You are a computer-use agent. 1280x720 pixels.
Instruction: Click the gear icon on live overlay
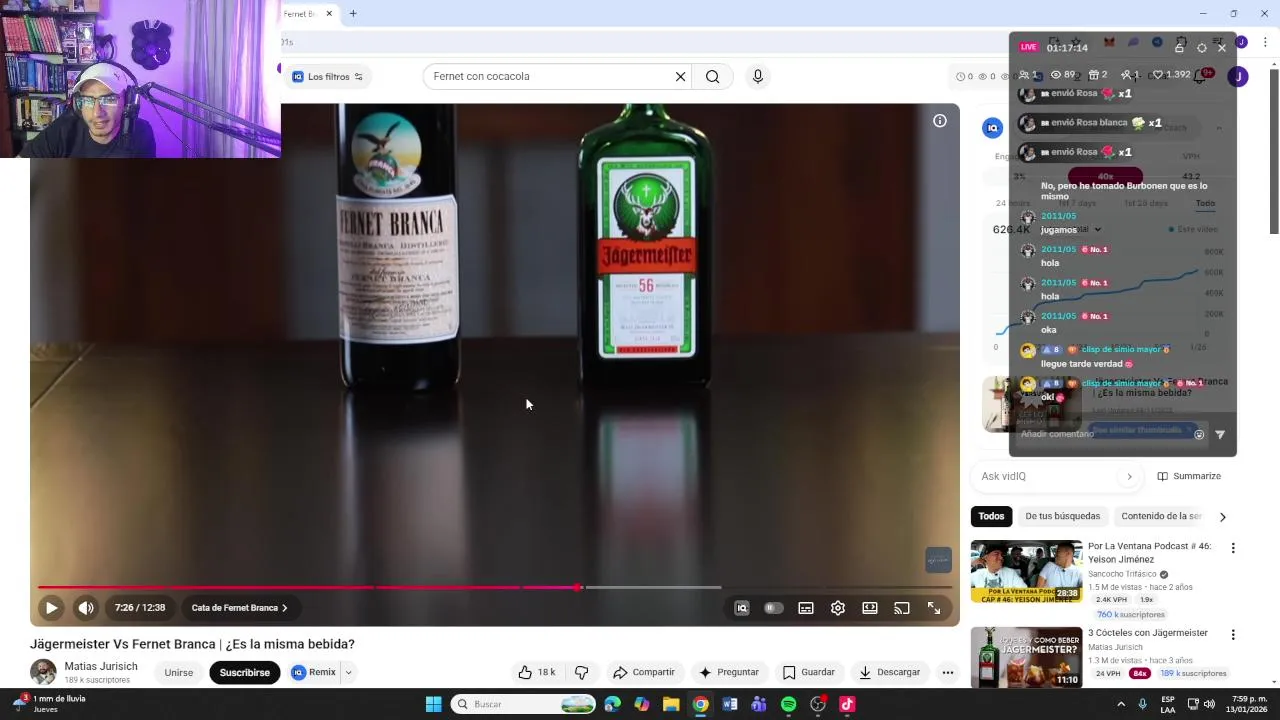pyautogui.click(x=1201, y=47)
